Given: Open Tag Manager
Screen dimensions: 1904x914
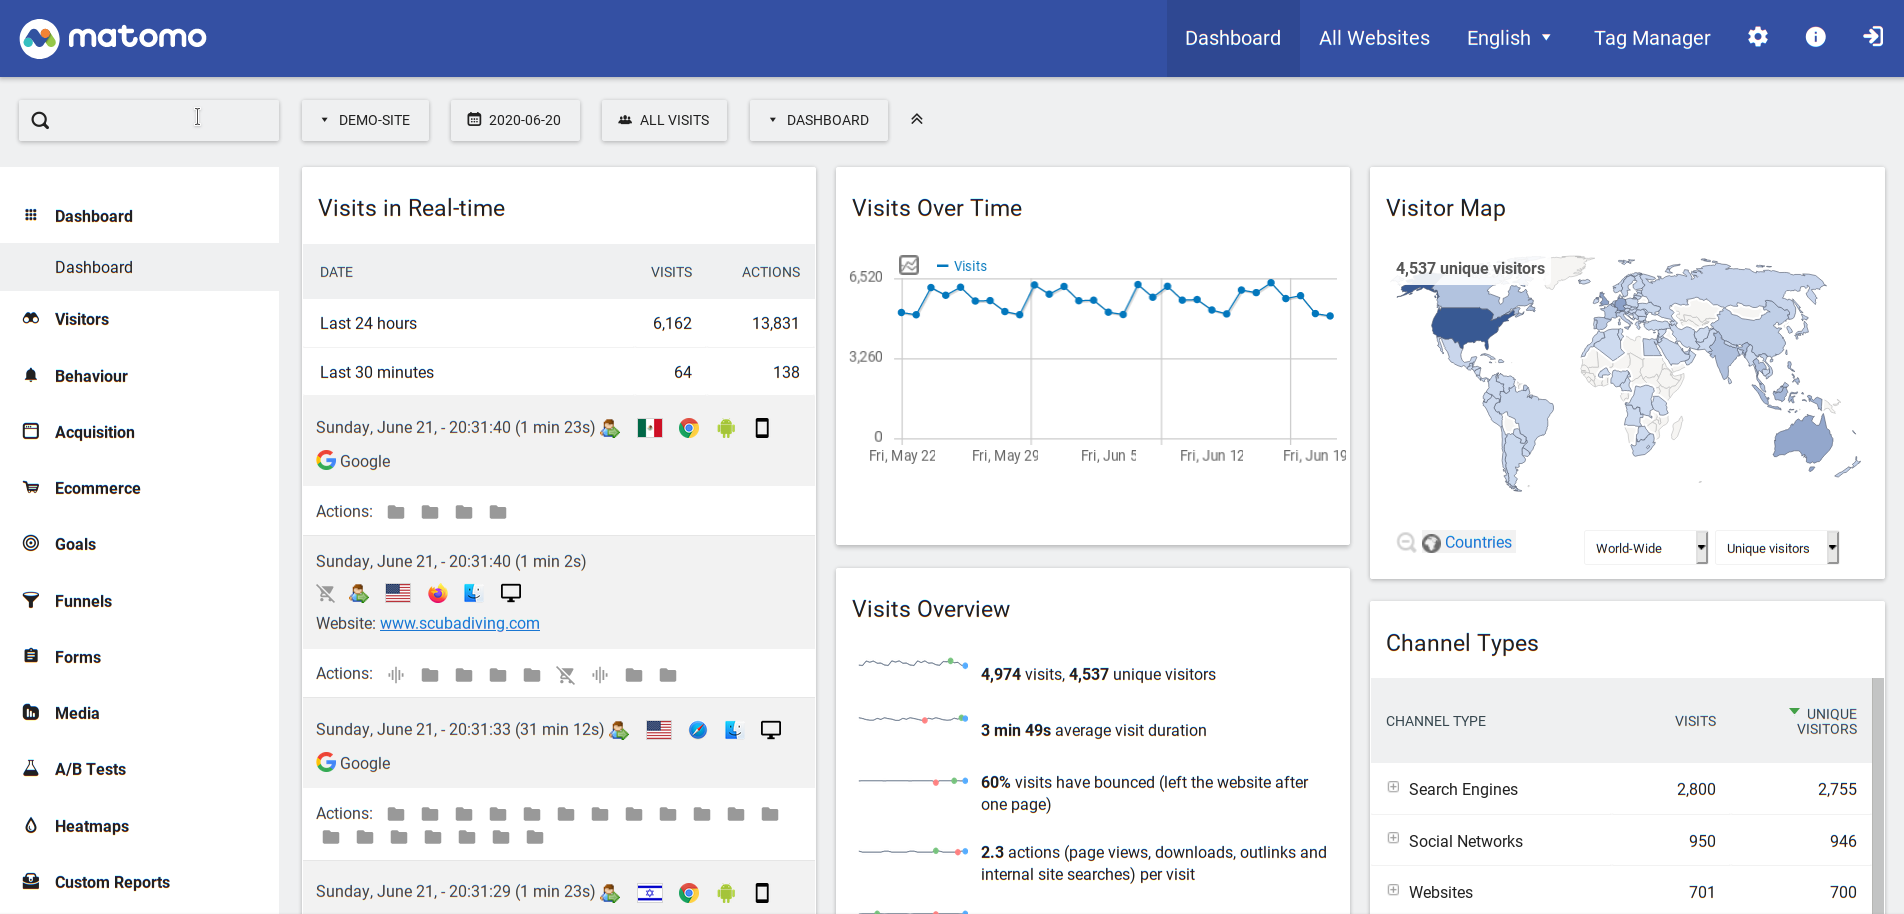Looking at the screenshot, I should point(1652,38).
